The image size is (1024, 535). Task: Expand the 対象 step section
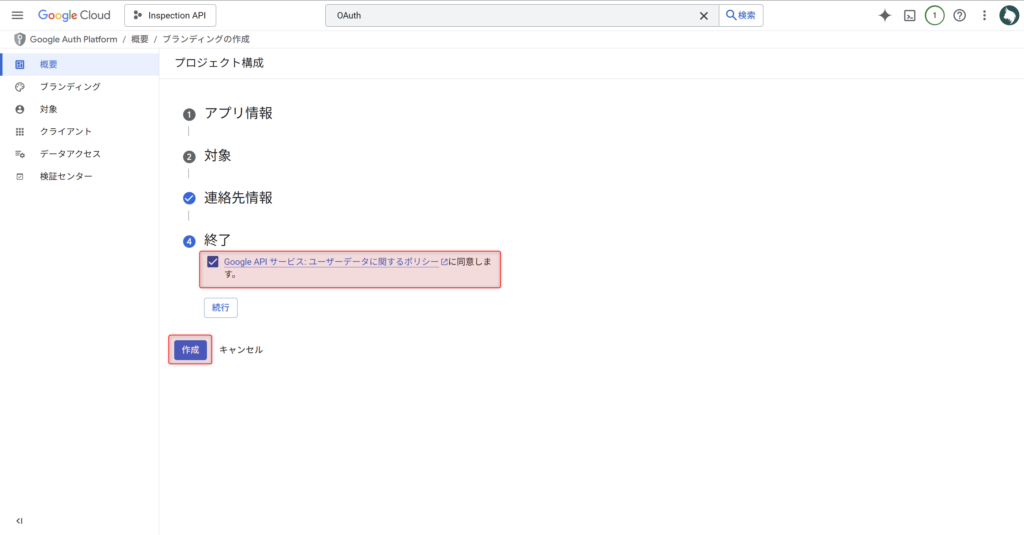click(218, 156)
